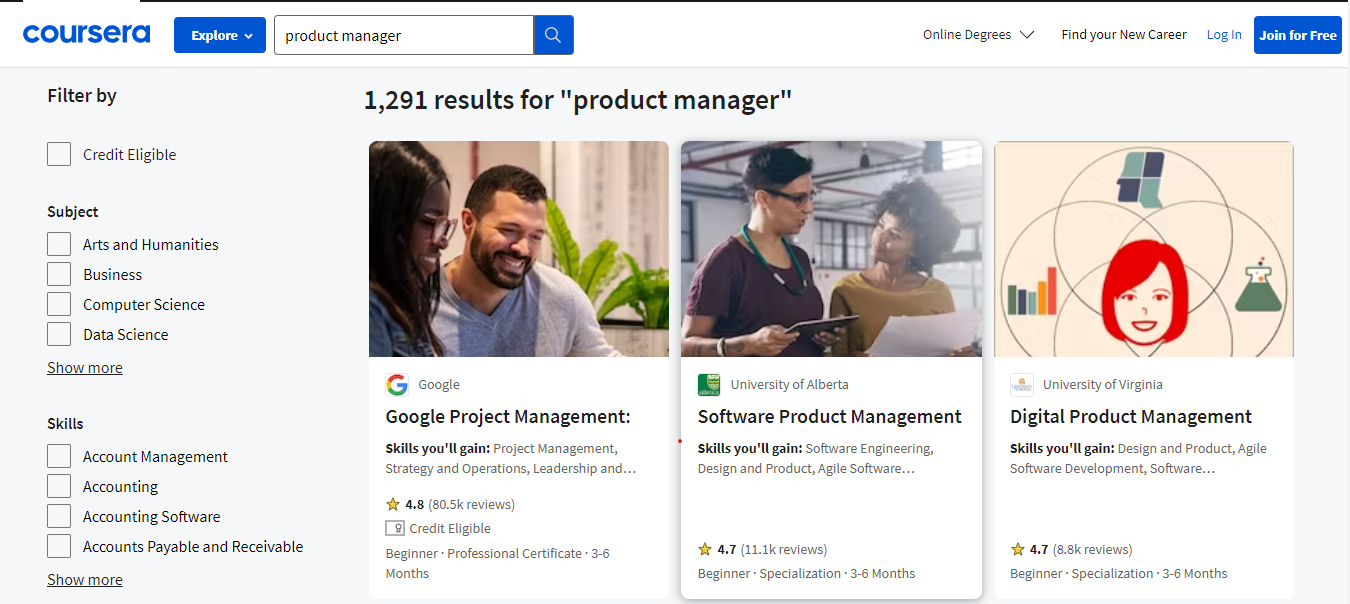
Task: Click the Credit Eligible badge icon on Google card
Action: (x=395, y=528)
